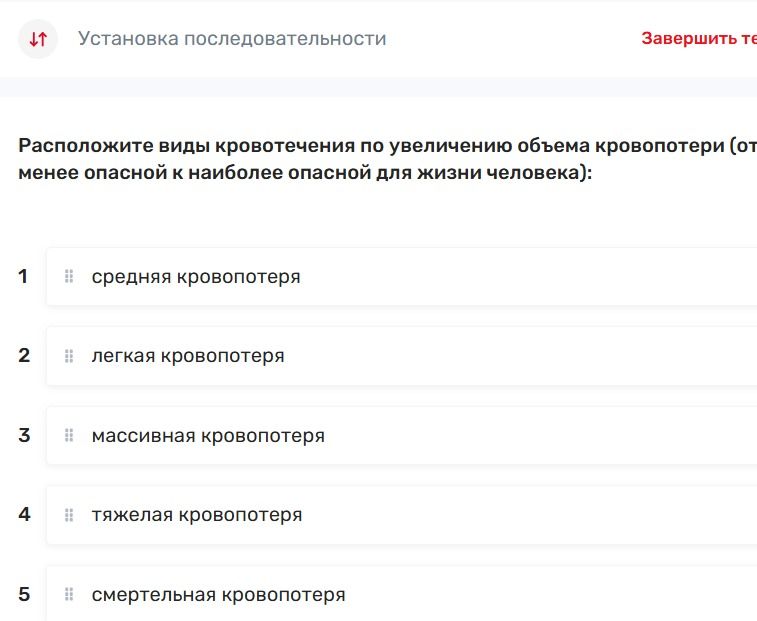Click position number 2 label

point(24,355)
